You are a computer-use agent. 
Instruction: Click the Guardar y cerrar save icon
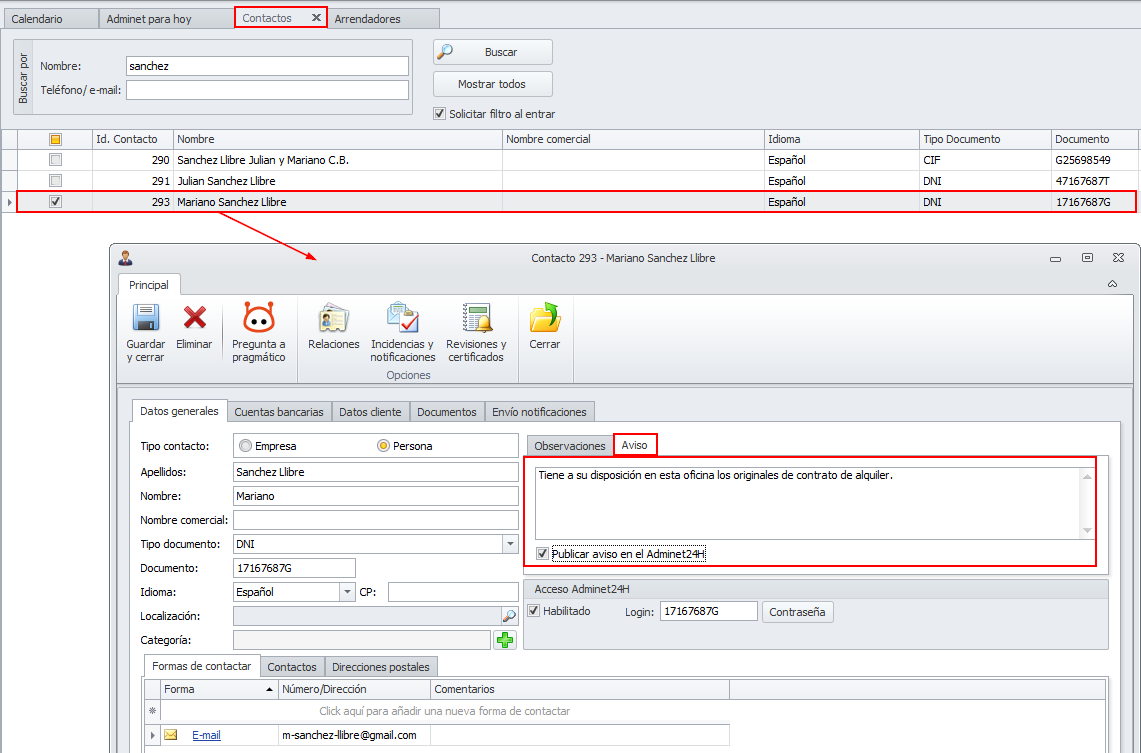coord(146,319)
